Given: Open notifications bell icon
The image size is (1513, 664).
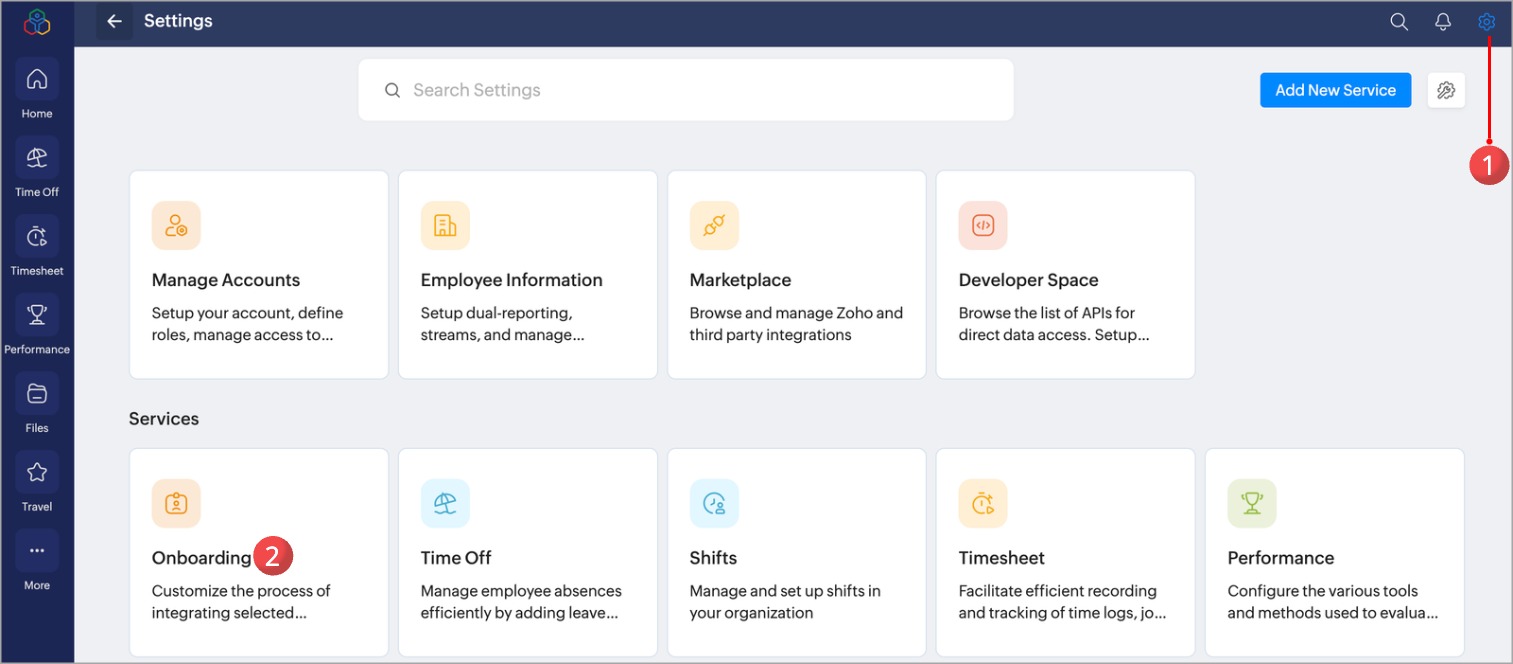Looking at the screenshot, I should (x=1443, y=22).
